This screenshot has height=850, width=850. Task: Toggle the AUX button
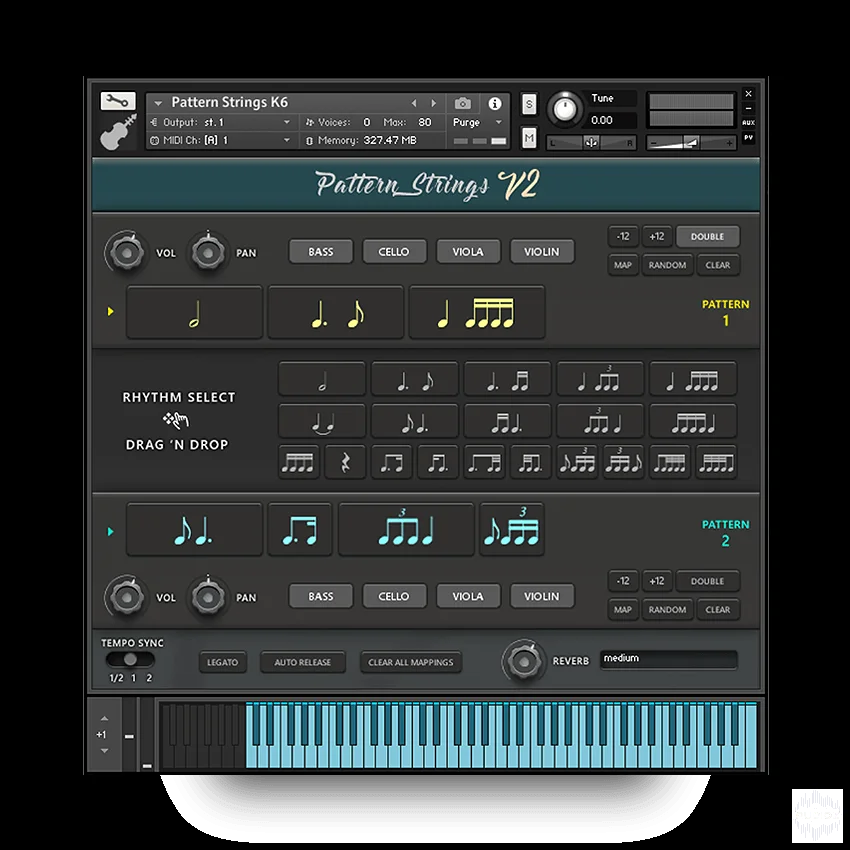click(x=748, y=123)
